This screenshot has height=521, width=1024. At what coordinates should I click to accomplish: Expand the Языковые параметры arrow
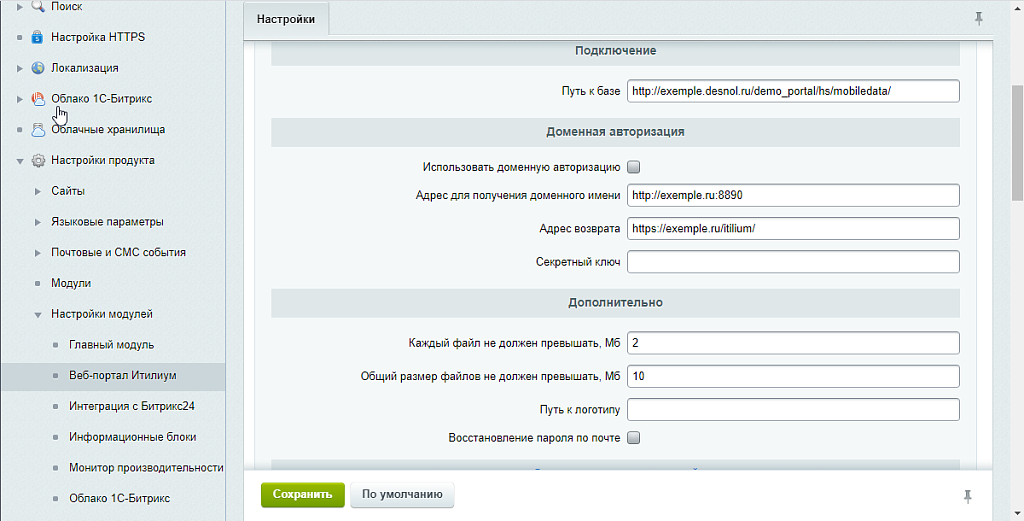point(38,222)
